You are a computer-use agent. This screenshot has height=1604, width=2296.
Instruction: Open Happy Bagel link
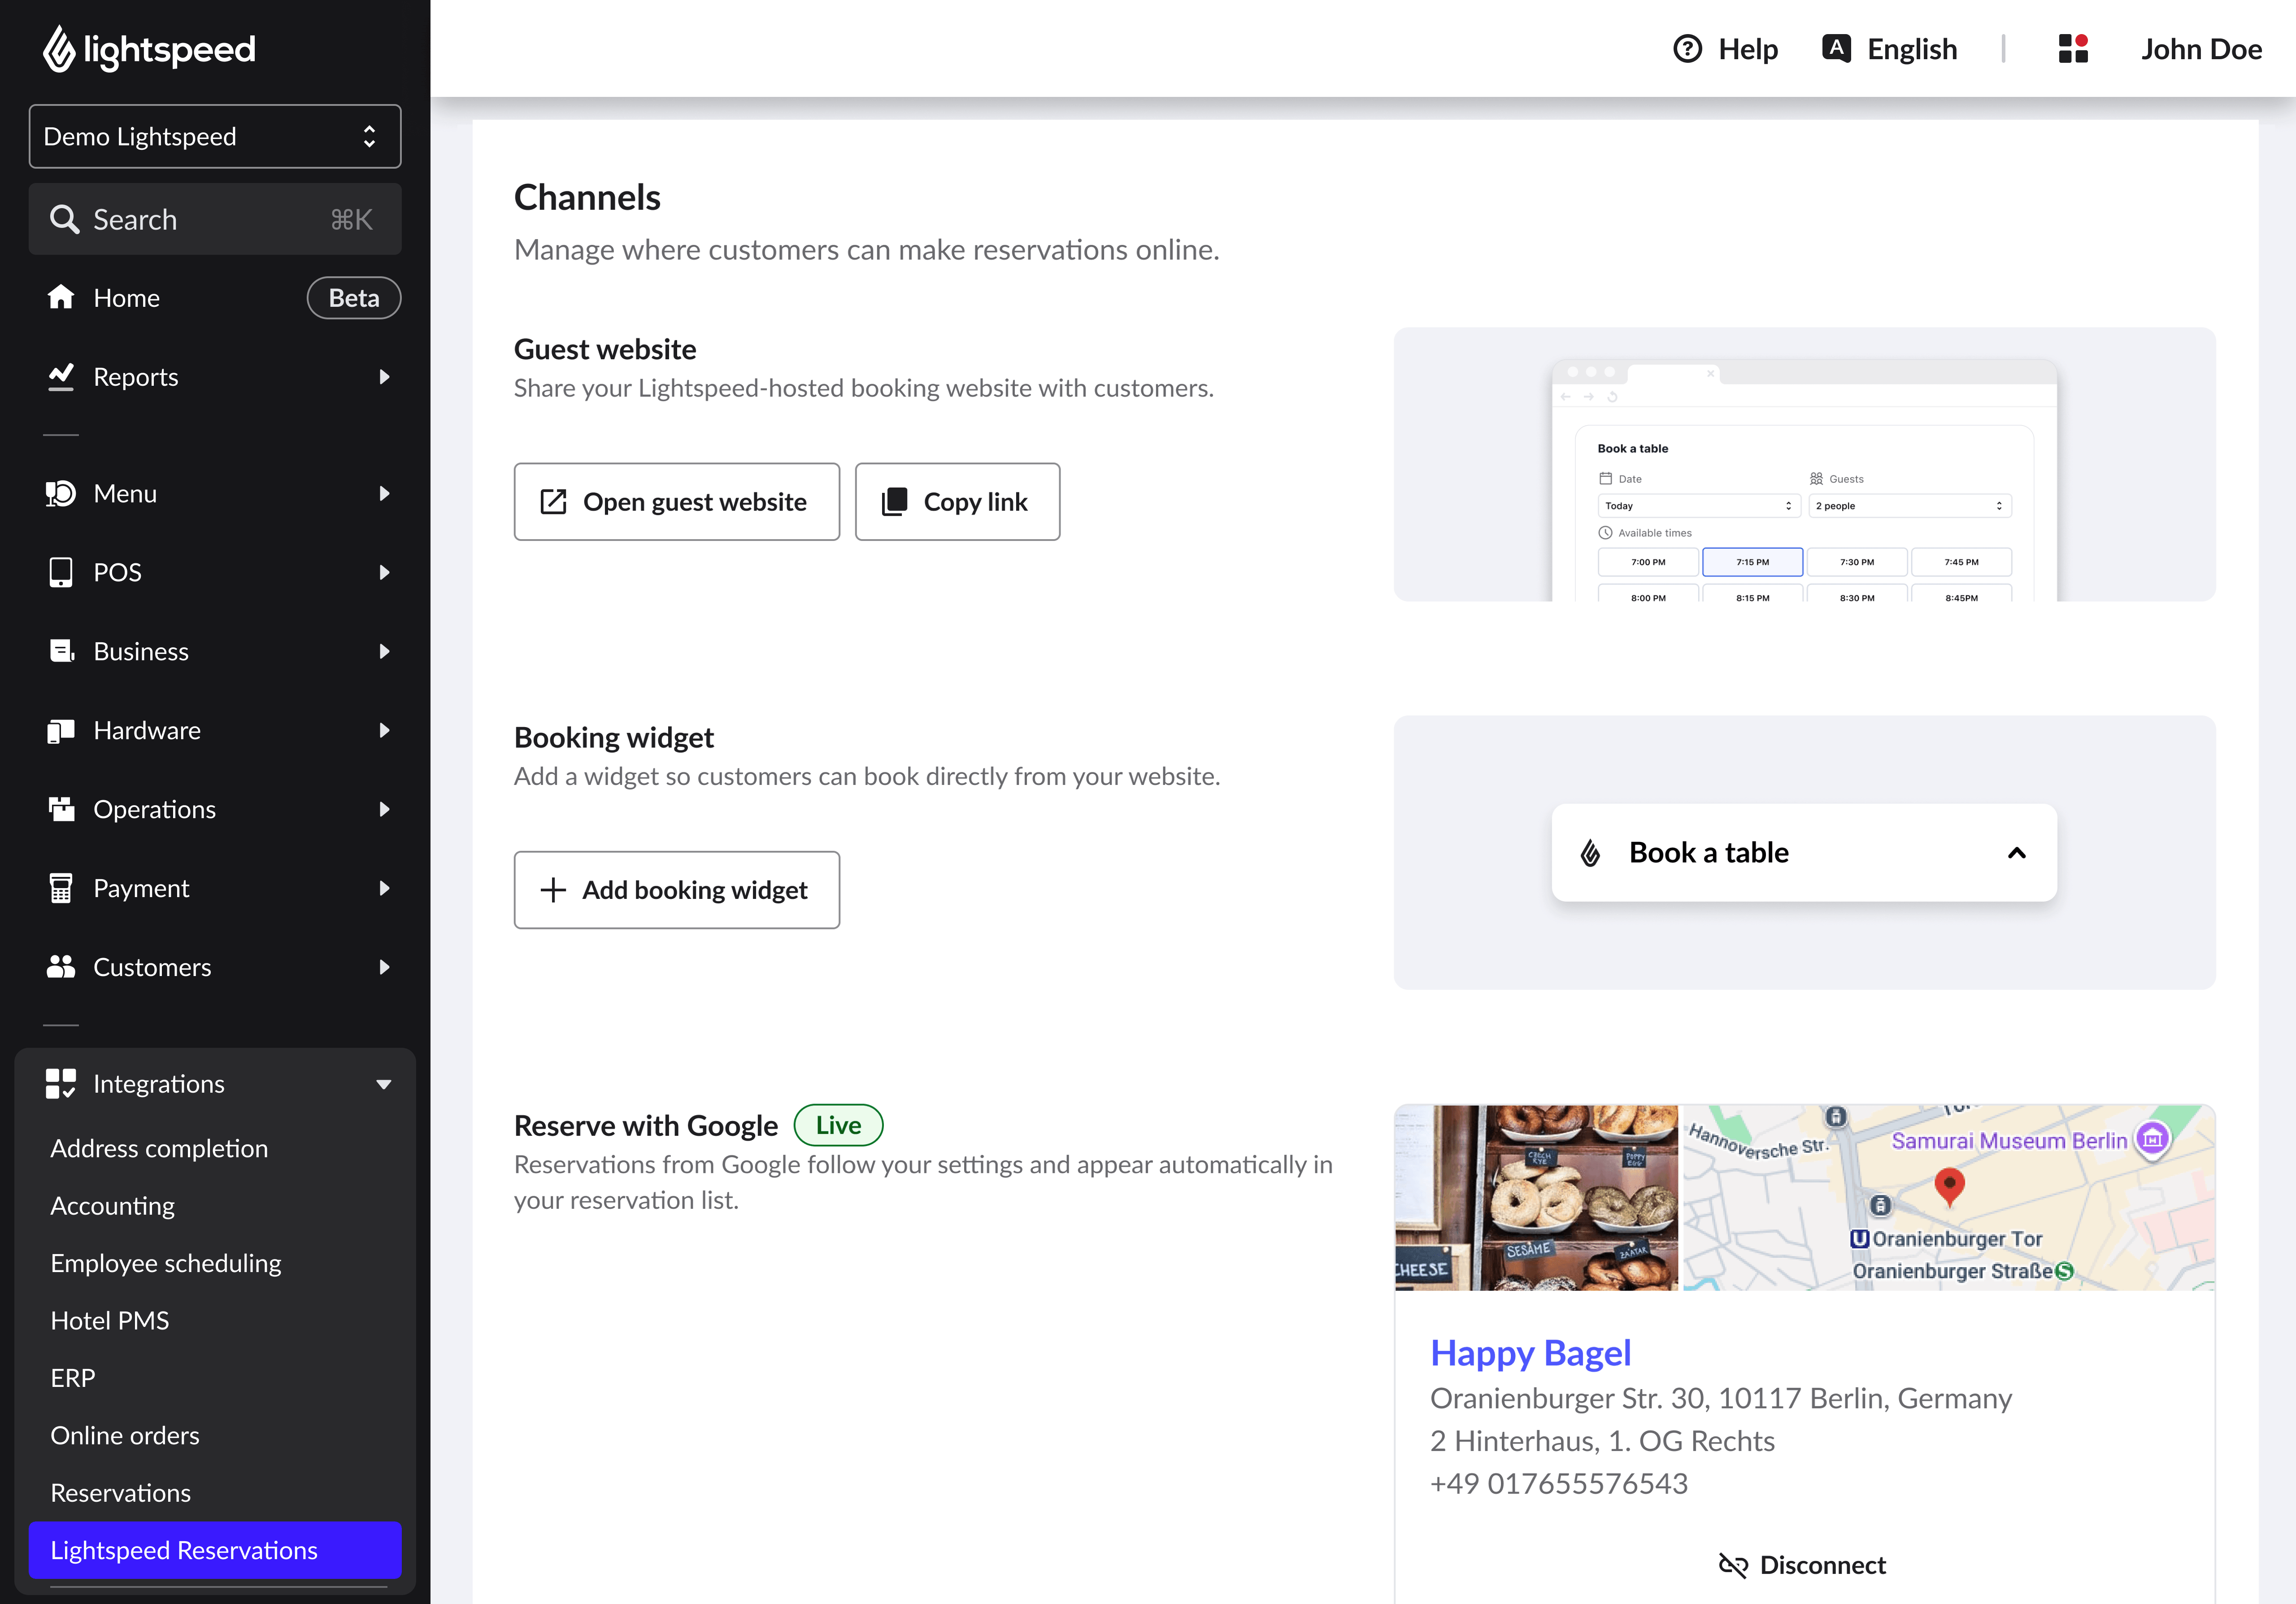coord(1530,1353)
